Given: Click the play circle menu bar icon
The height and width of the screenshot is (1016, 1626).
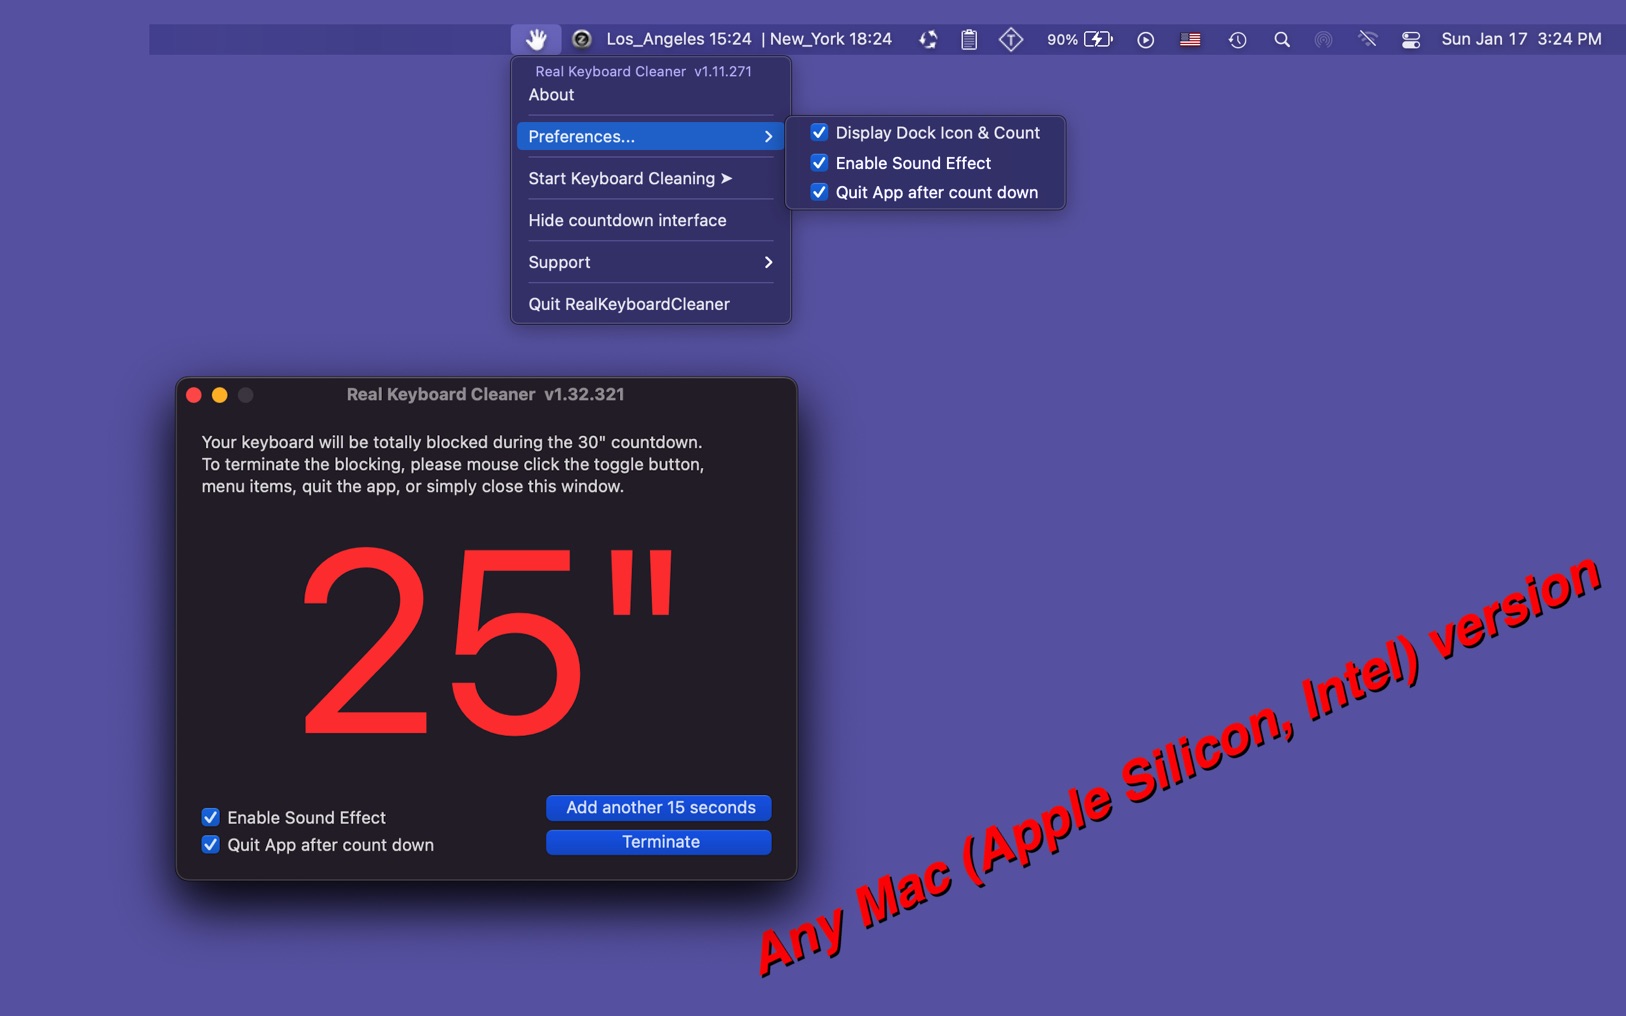Looking at the screenshot, I should pos(1146,40).
